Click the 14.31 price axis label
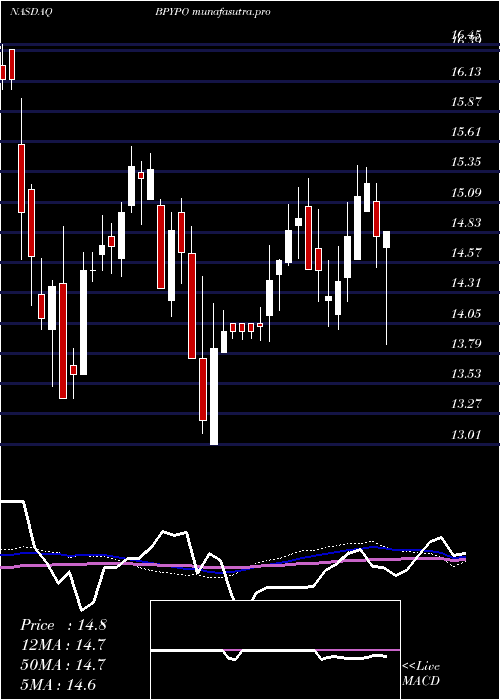This screenshot has width=500, height=700. point(467,283)
